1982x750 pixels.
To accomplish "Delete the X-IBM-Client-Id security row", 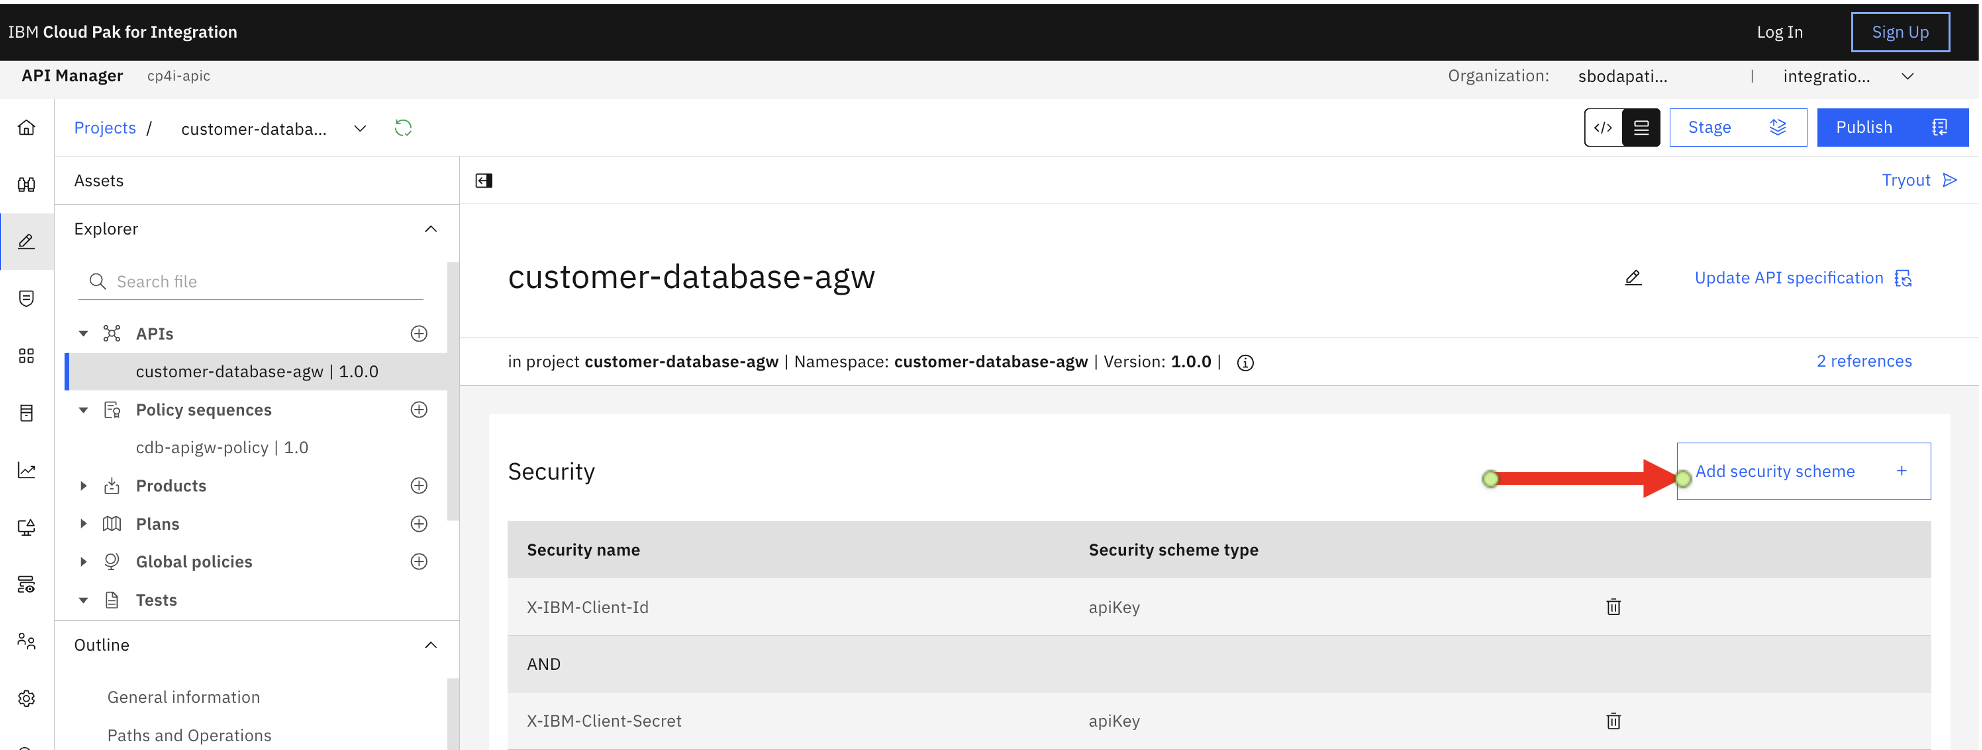I will 1613,607.
